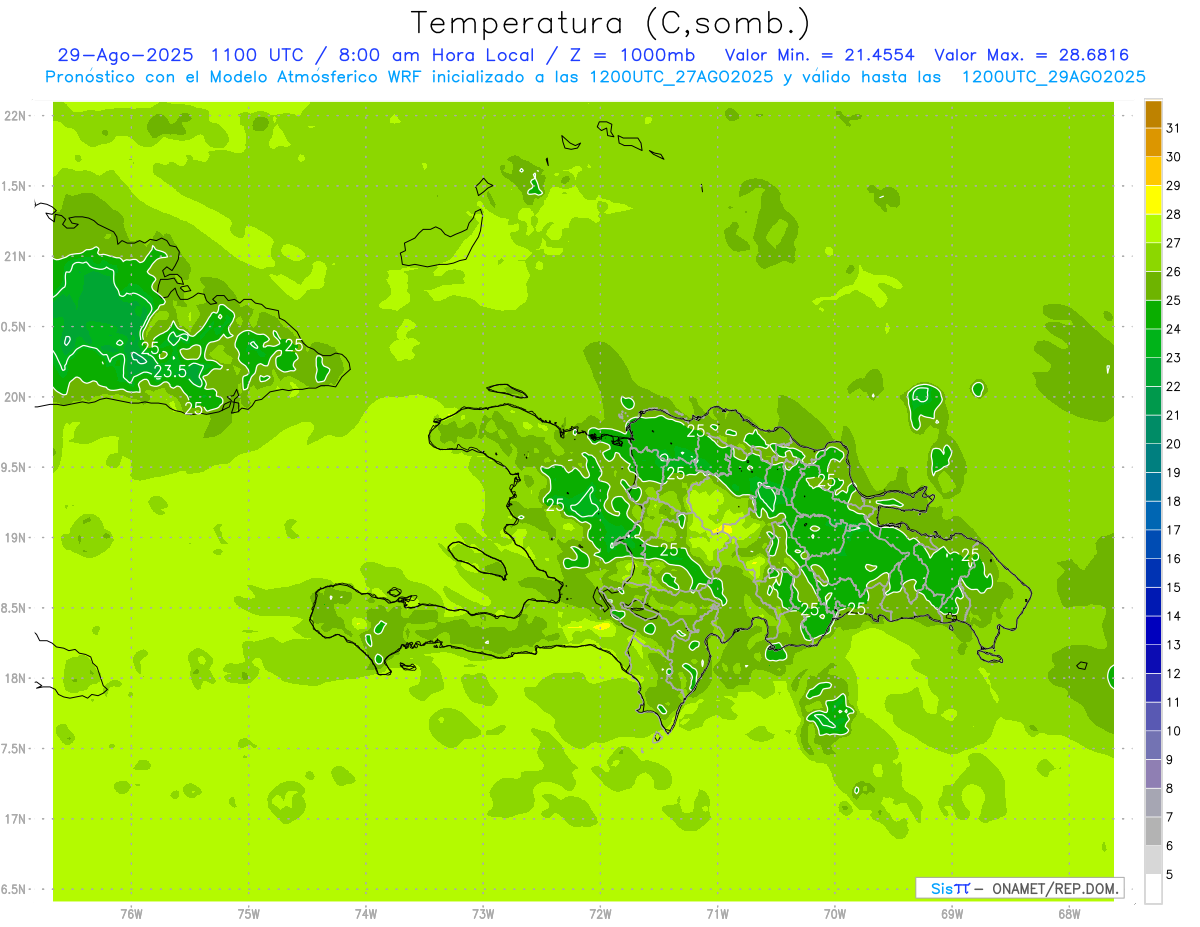The height and width of the screenshot is (927, 1200).
Task: Click the '0.5N' latitude label
Action: [x=15, y=327]
